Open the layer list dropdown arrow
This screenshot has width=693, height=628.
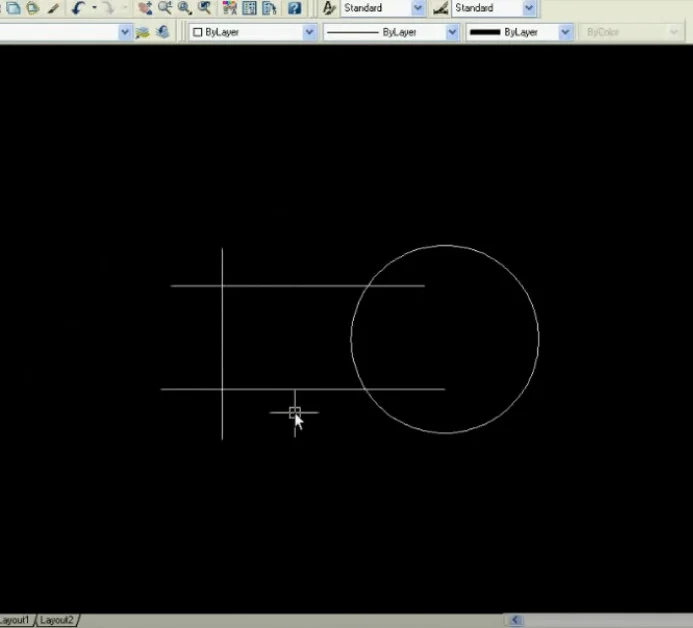125,32
